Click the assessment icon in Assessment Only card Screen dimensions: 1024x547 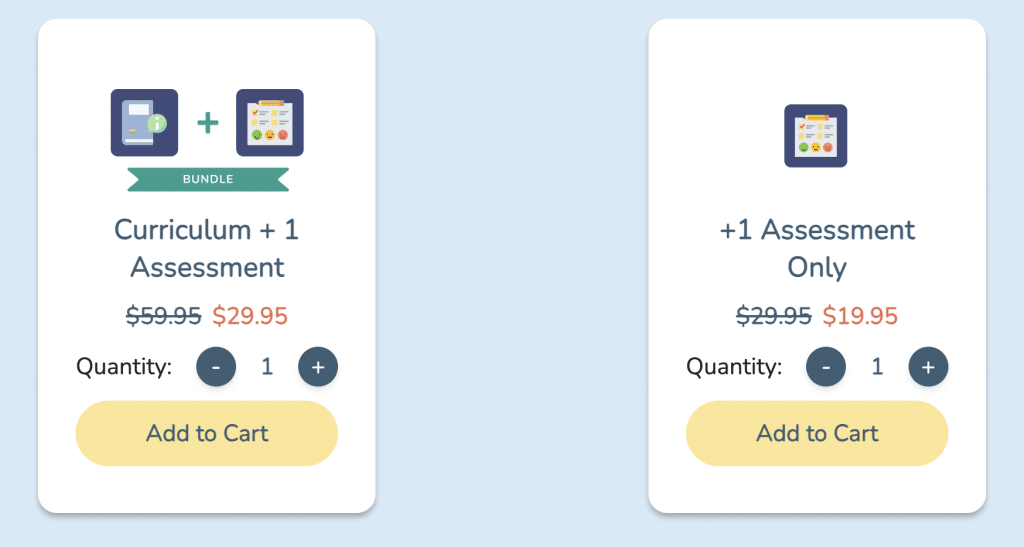coord(816,136)
